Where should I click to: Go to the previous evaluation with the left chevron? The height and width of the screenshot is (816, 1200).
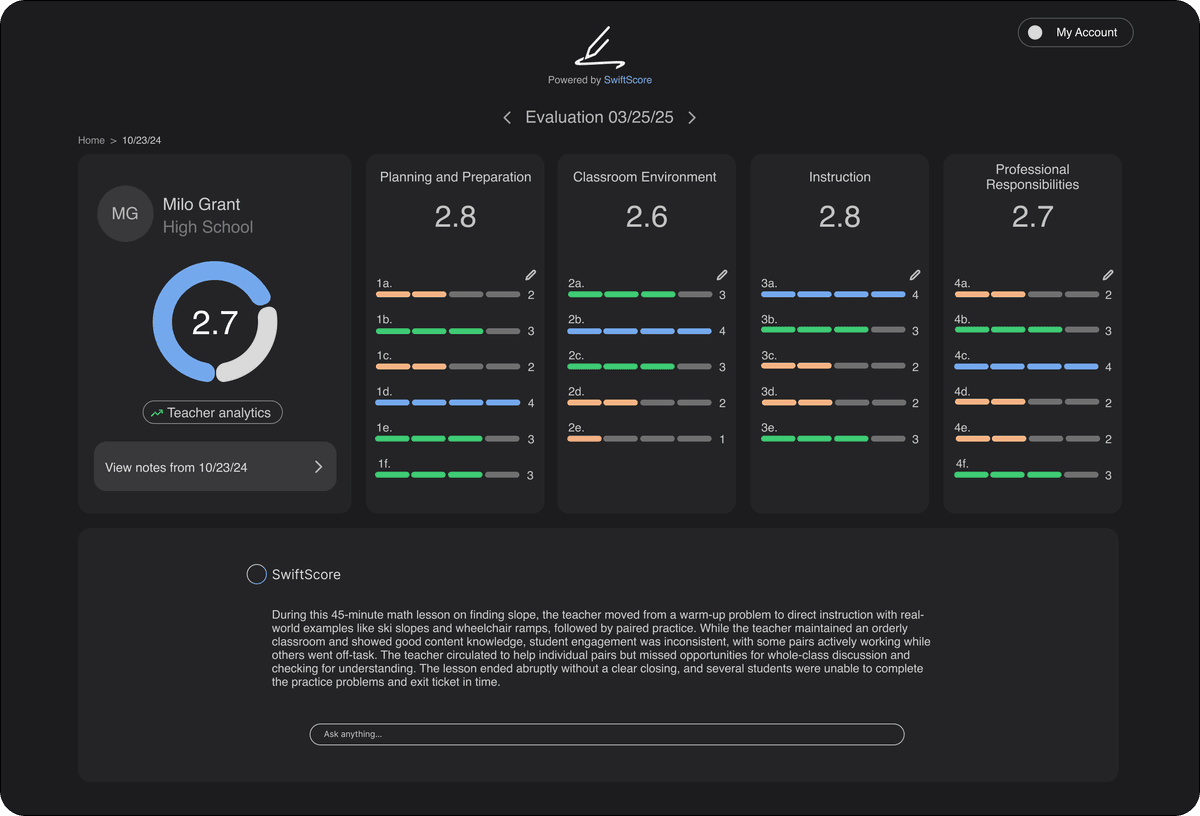pyautogui.click(x=506, y=117)
